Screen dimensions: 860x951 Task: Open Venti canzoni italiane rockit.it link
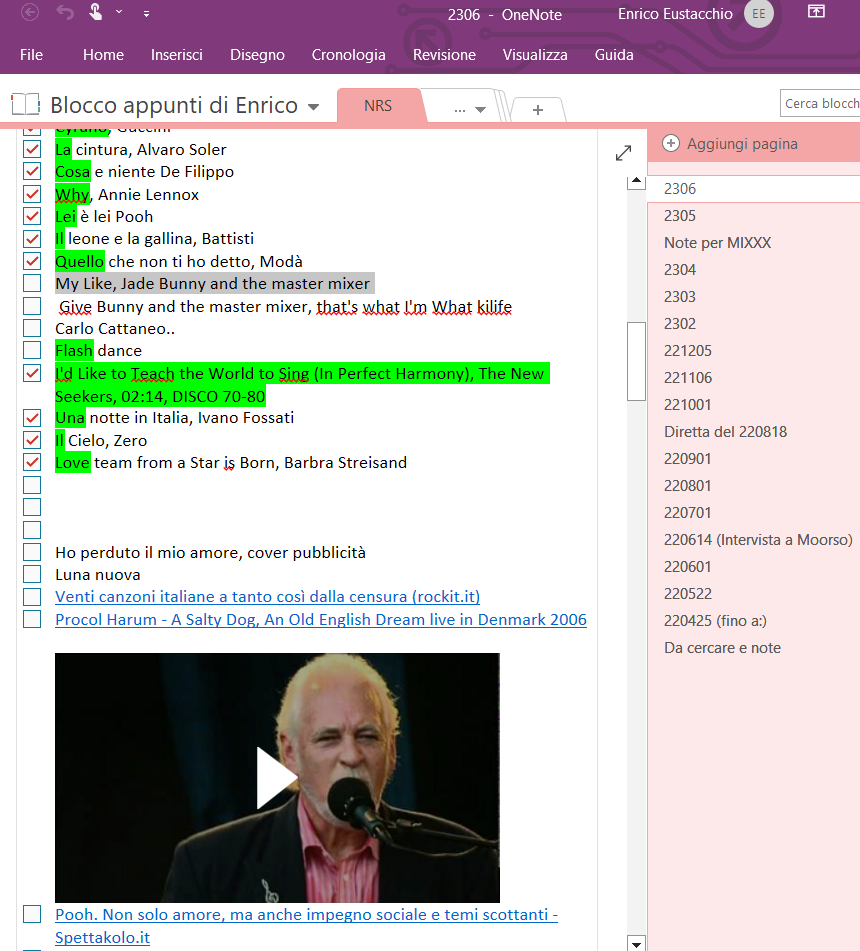tap(267, 597)
